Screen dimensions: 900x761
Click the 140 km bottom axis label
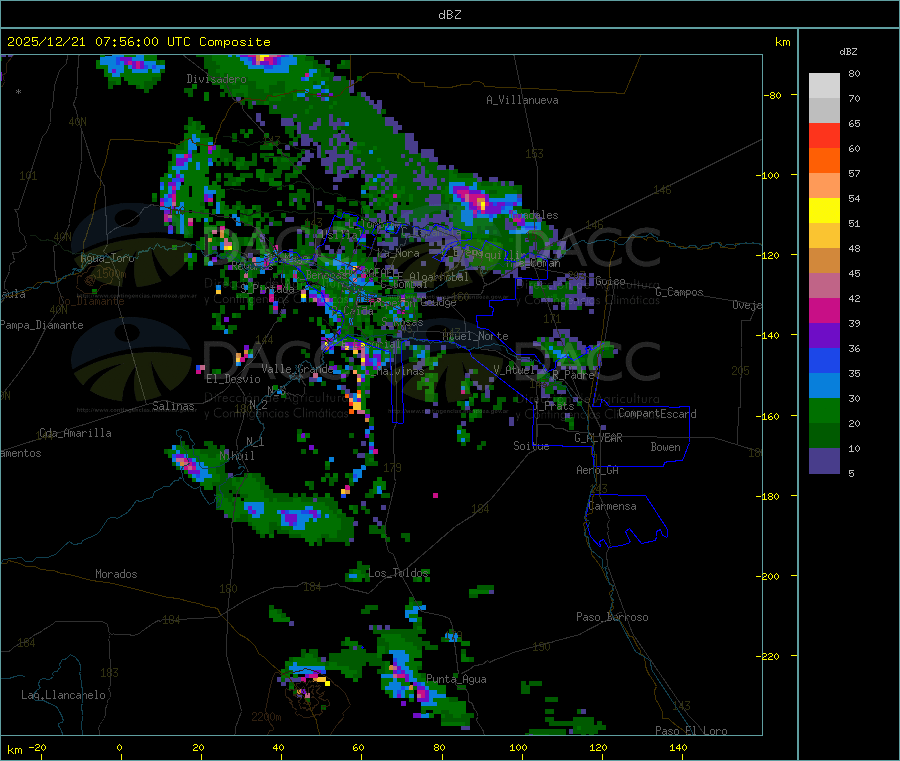pyautogui.click(x=678, y=747)
